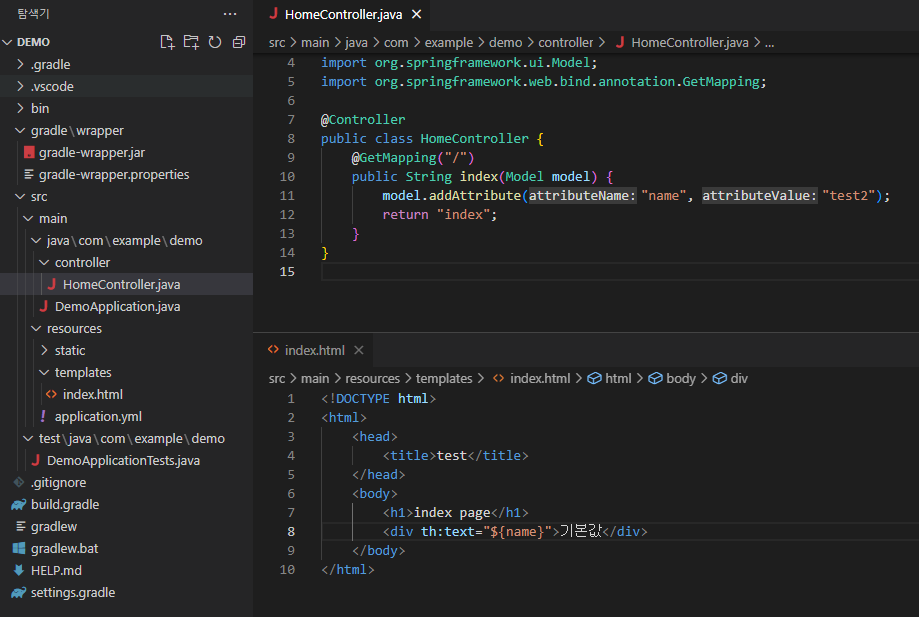Open gradle-wrapper.jar file
Image resolution: width=919 pixels, height=617 pixels.
(126, 152)
